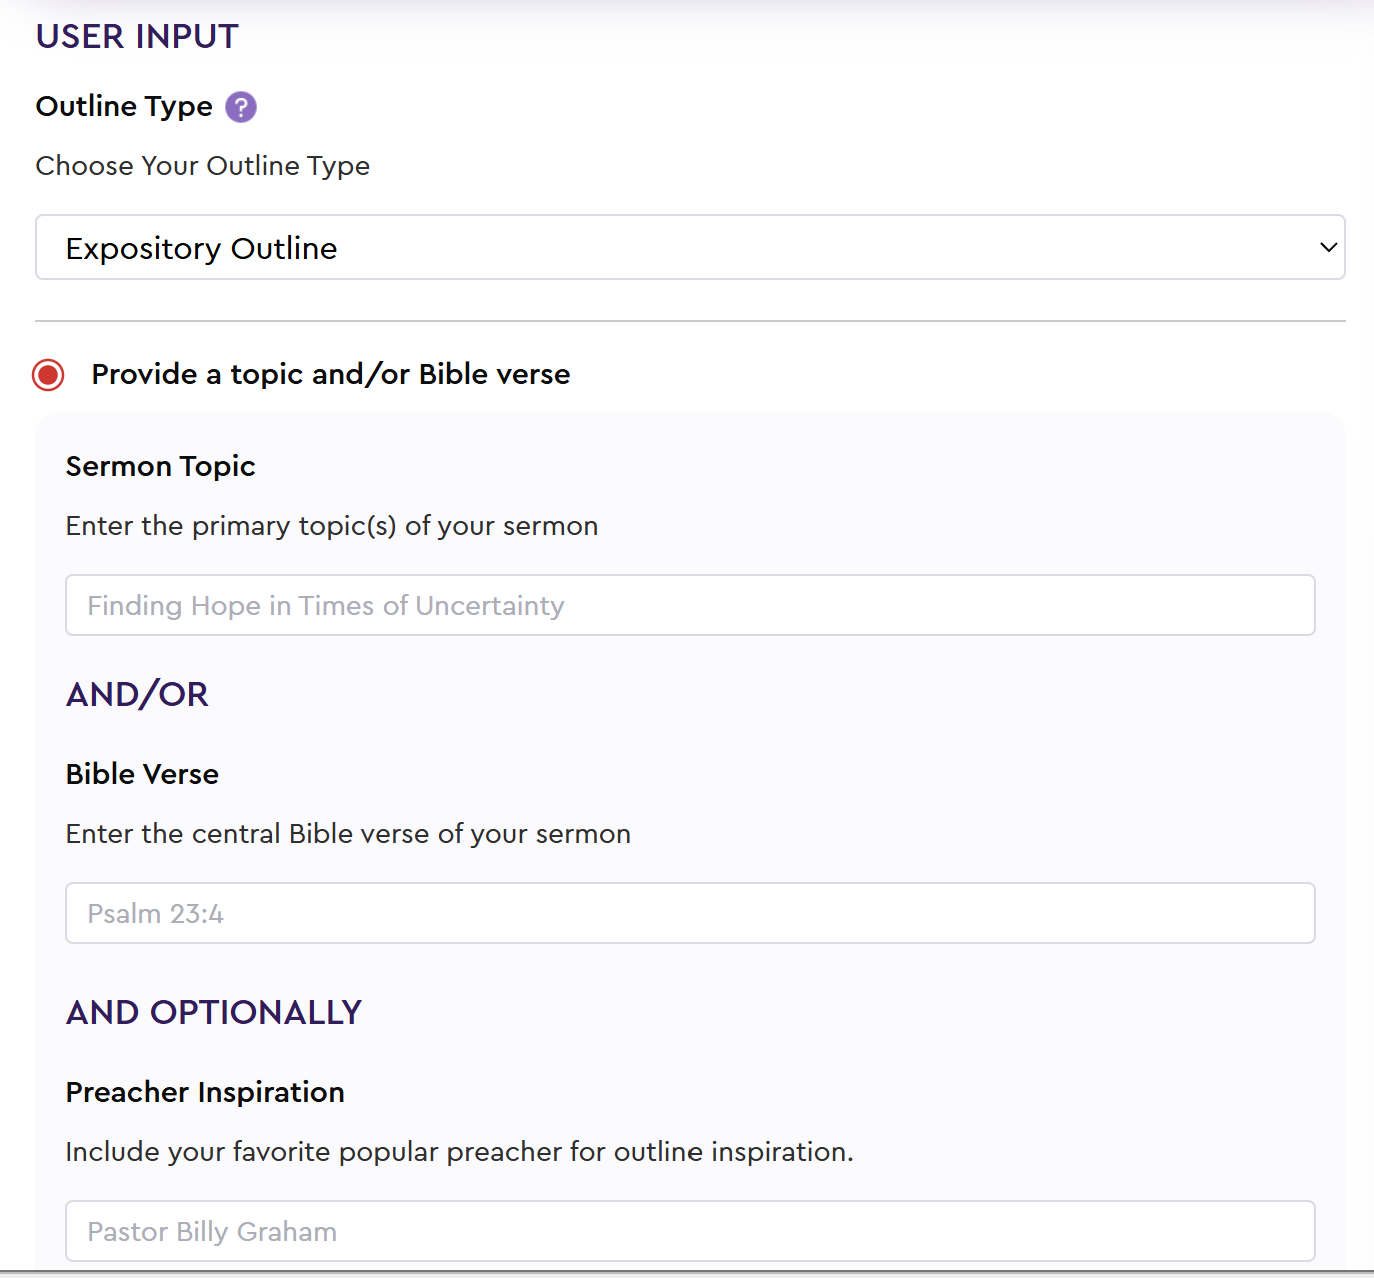Screen dimensions: 1374x1278
Task: Click the Sermon Topic field label
Action: coord(160,466)
